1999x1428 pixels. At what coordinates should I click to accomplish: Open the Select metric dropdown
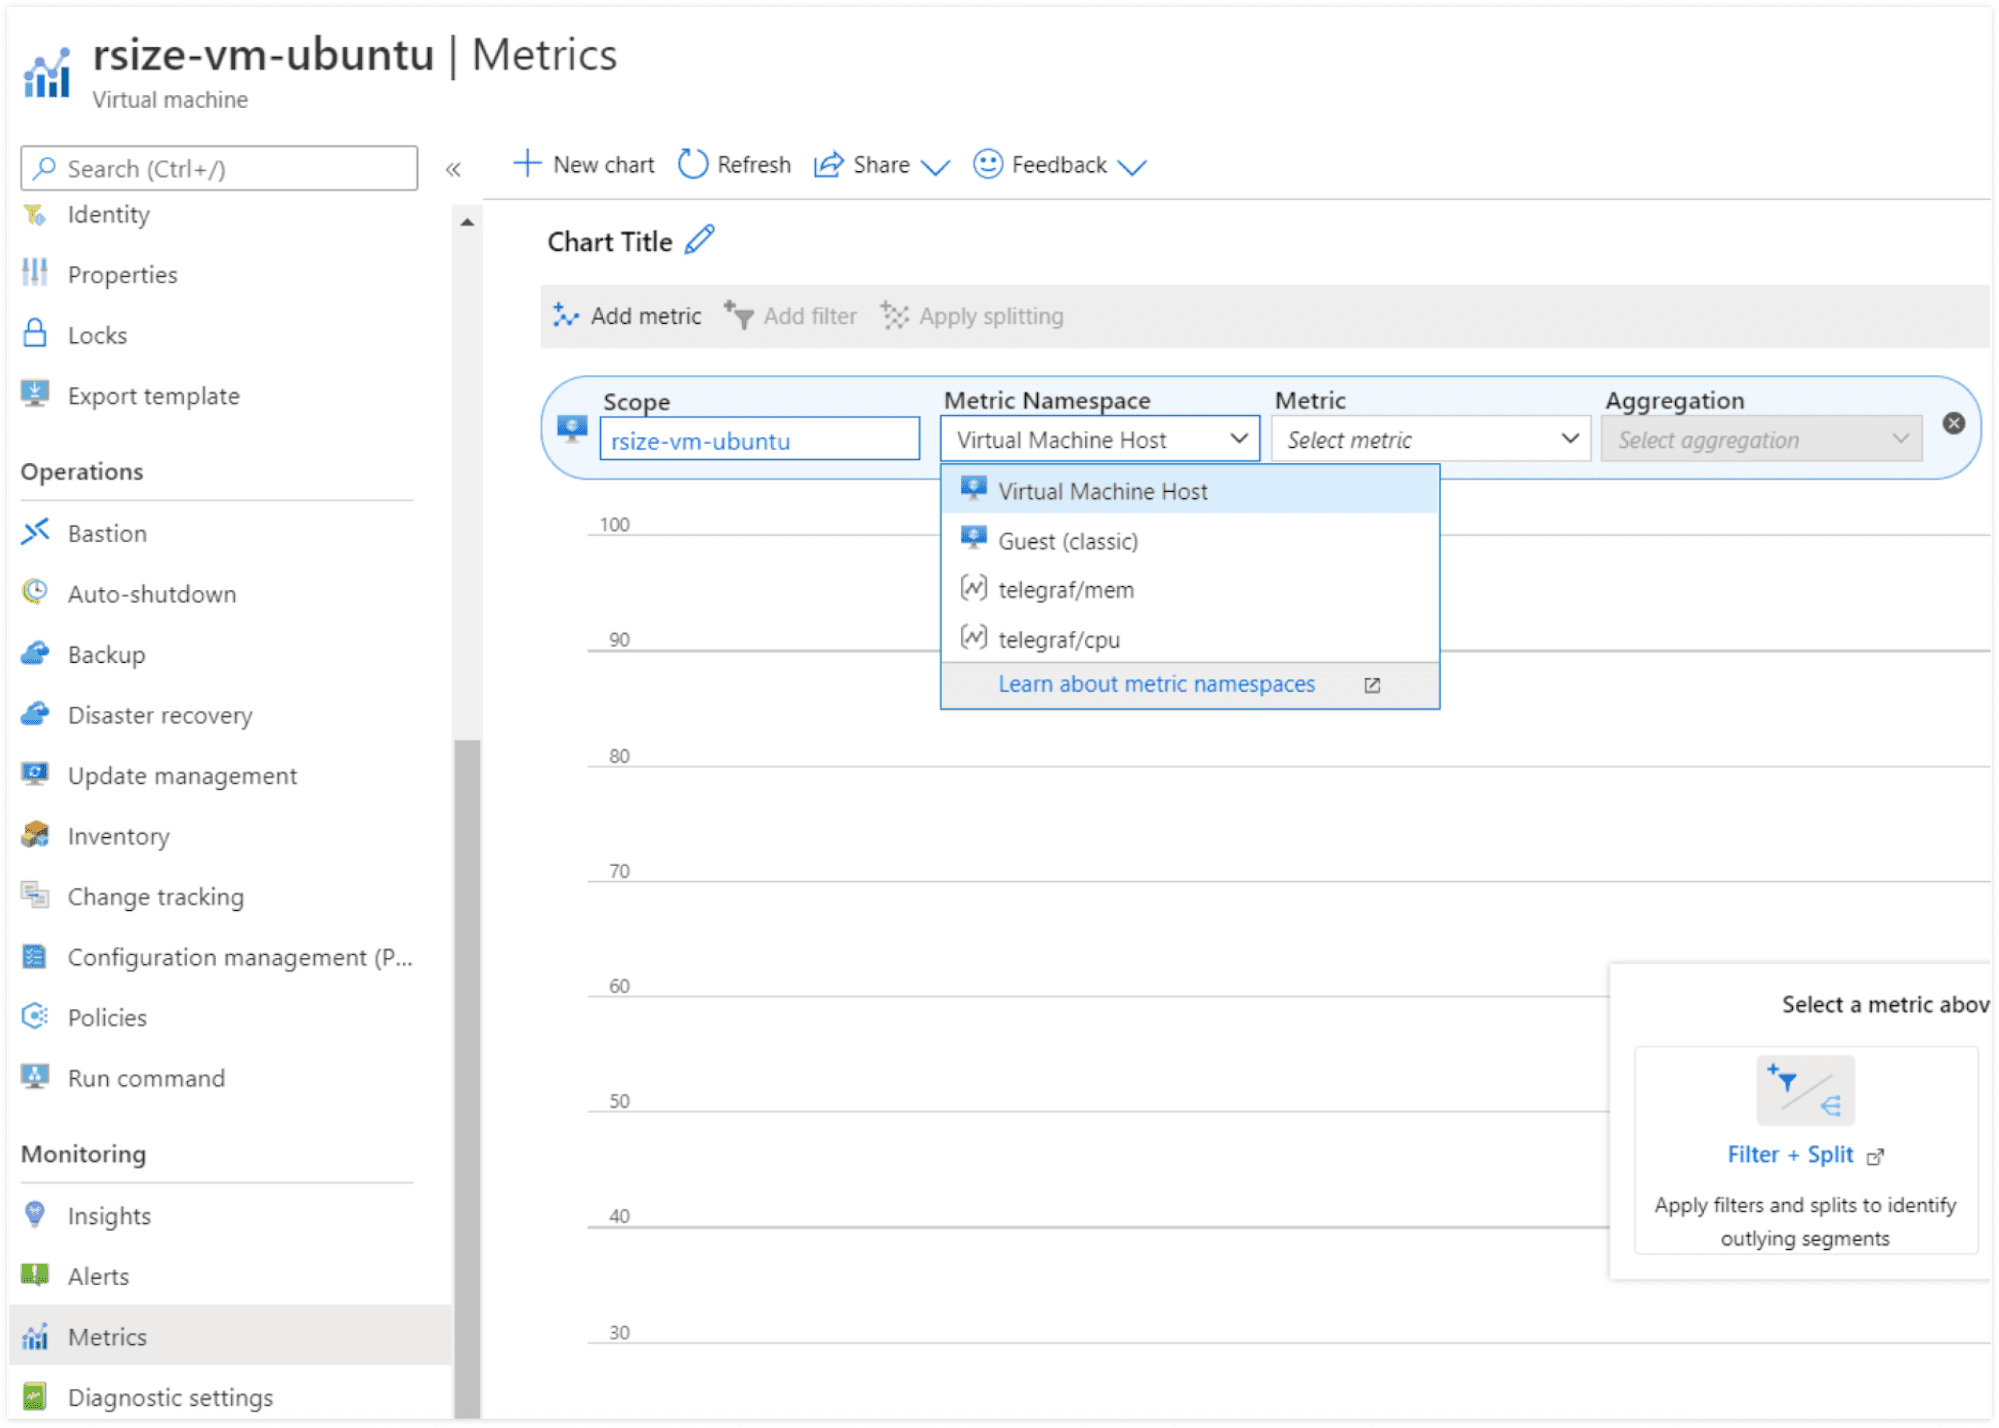[1430, 439]
